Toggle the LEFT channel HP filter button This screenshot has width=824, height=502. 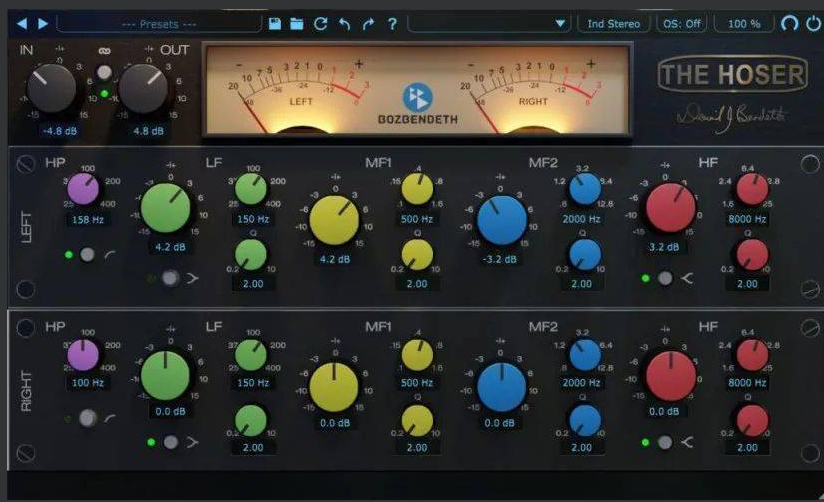coord(87,255)
